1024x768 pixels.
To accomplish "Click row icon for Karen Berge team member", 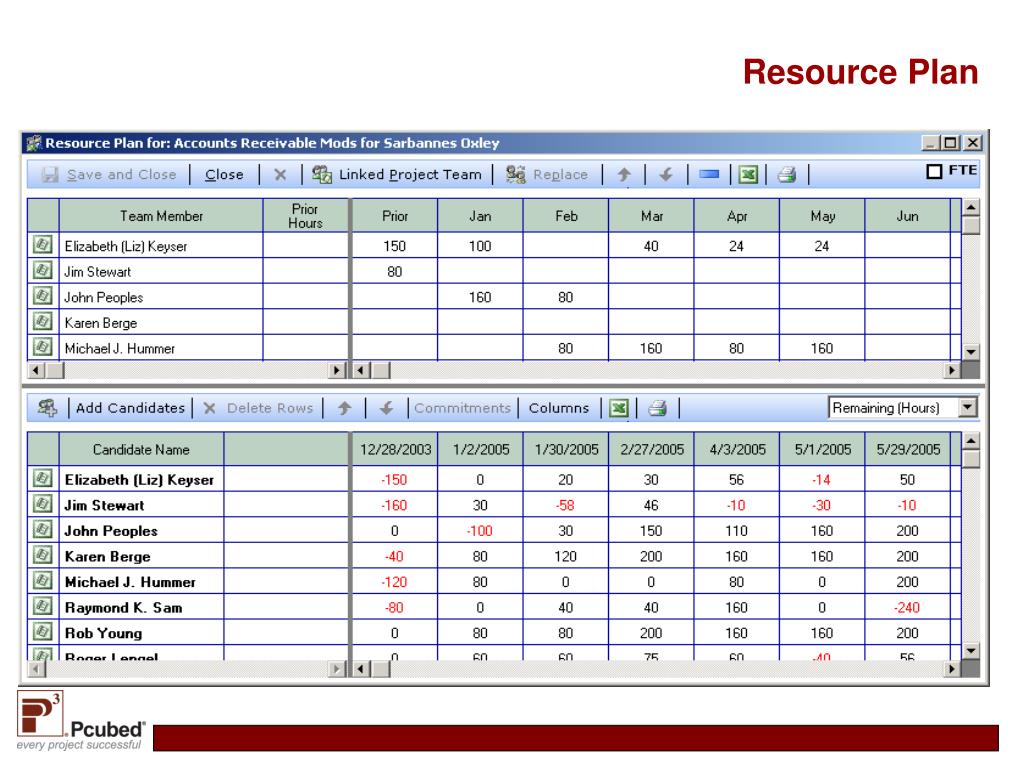I will click(42, 321).
